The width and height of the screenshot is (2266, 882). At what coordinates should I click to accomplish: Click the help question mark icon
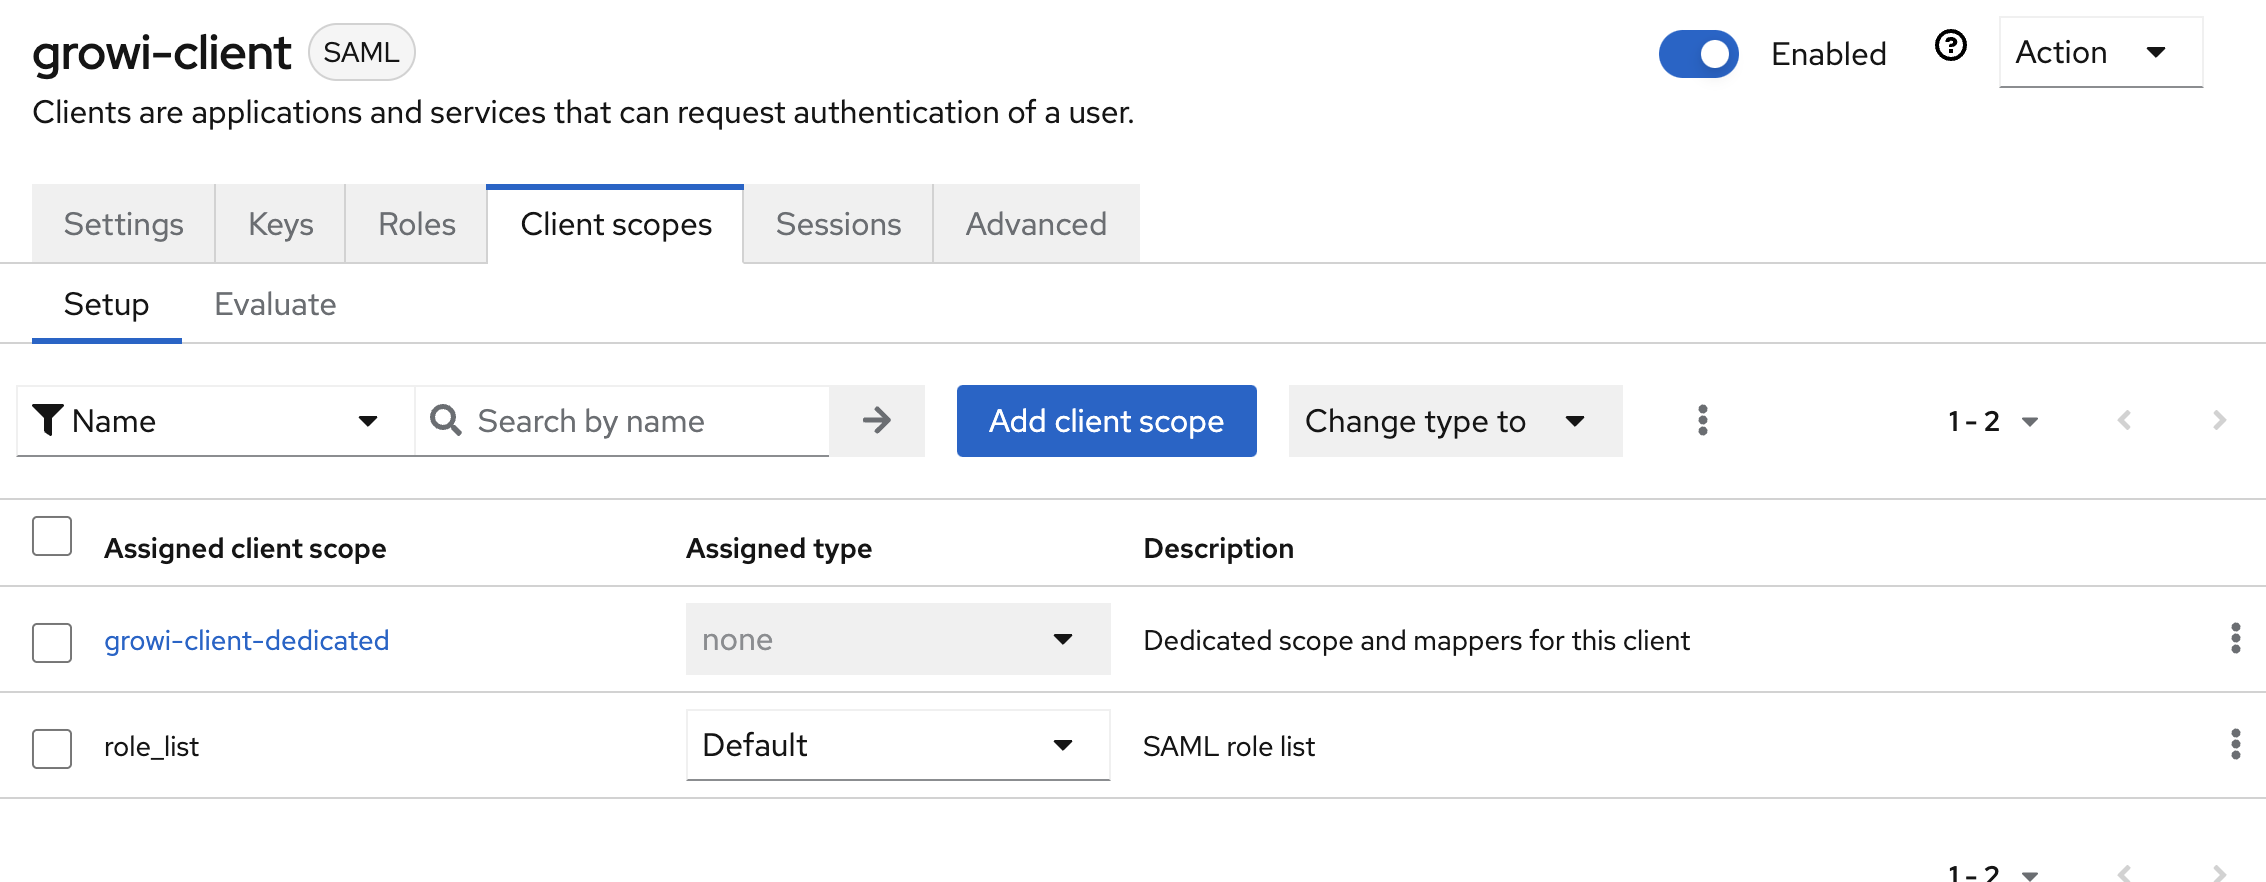[1950, 46]
